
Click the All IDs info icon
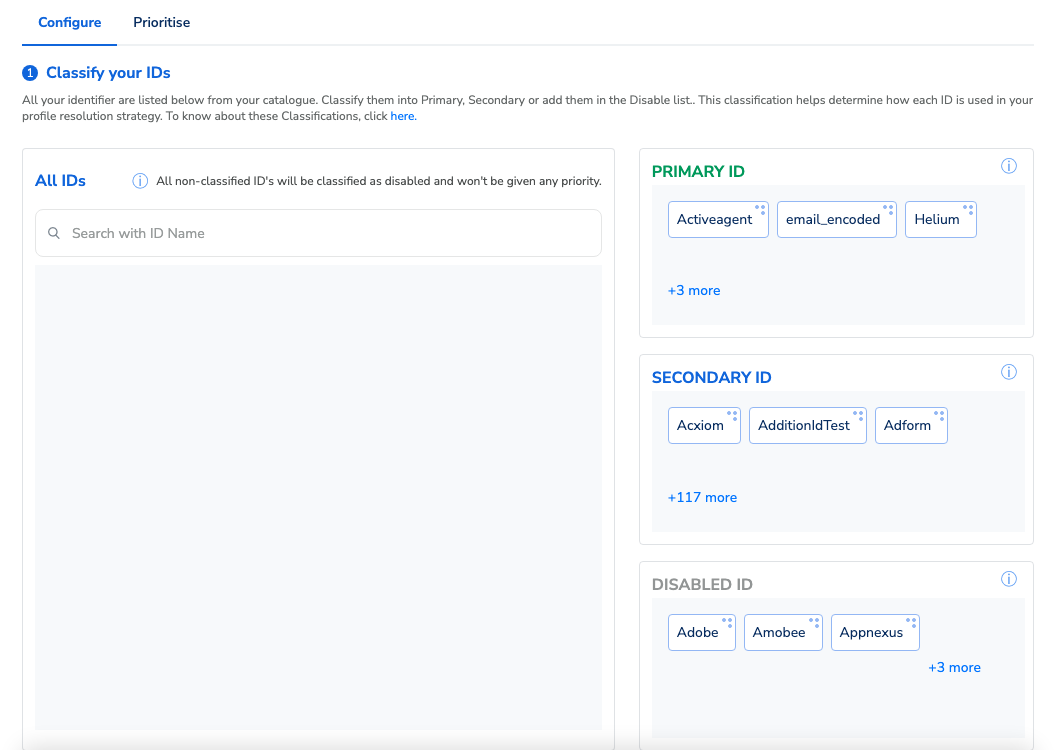coord(140,181)
